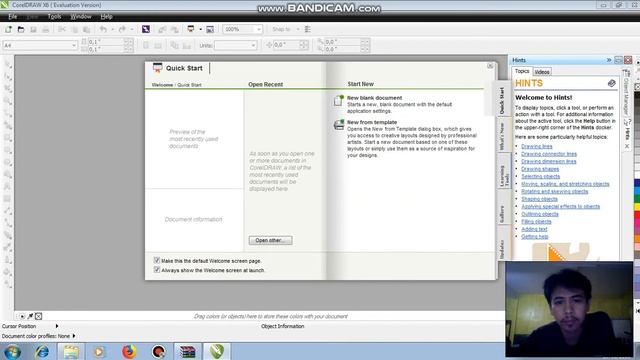Viewport: 640px width, 360px height.
Task: Open the Drawing lines hint topic
Action: (537, 147)
